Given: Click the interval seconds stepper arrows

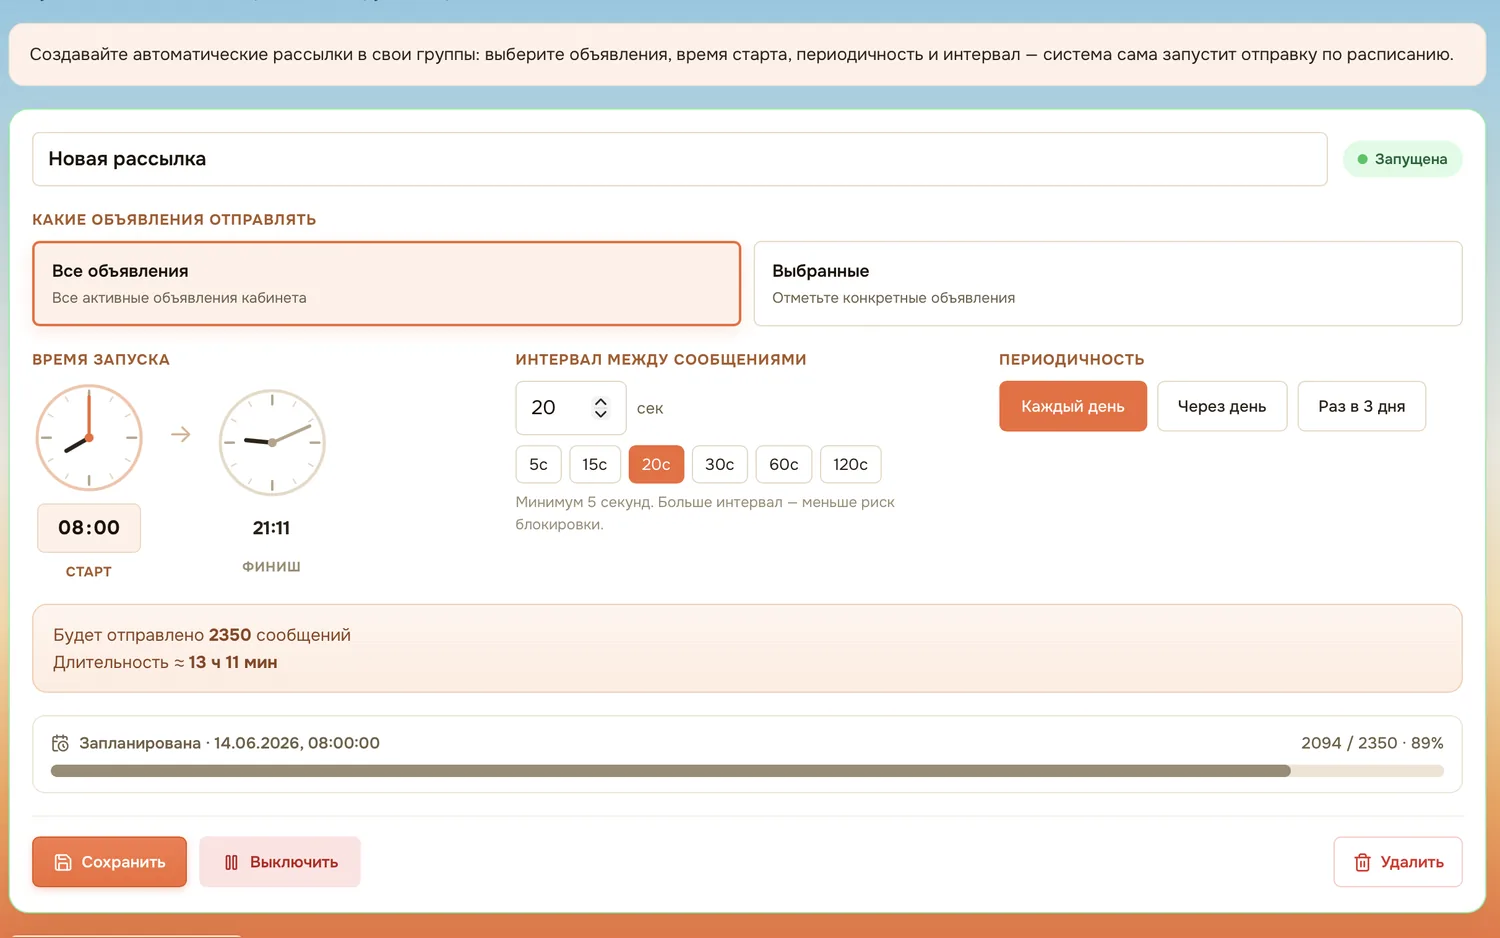Looking at the screenshot, I should click(x=601, y=408).
